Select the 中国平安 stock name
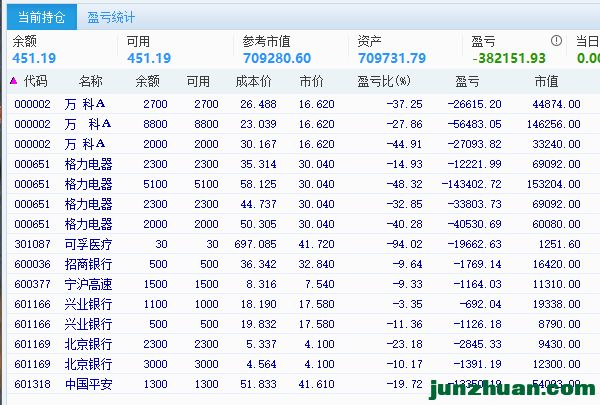Screen dimensions: 600x405 click(88, 384)
